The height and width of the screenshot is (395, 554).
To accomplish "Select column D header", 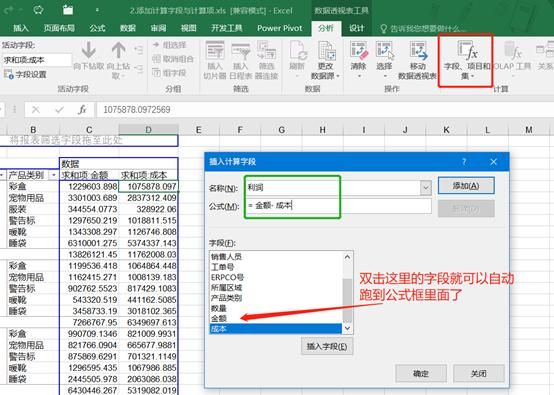I will (148, 130).
